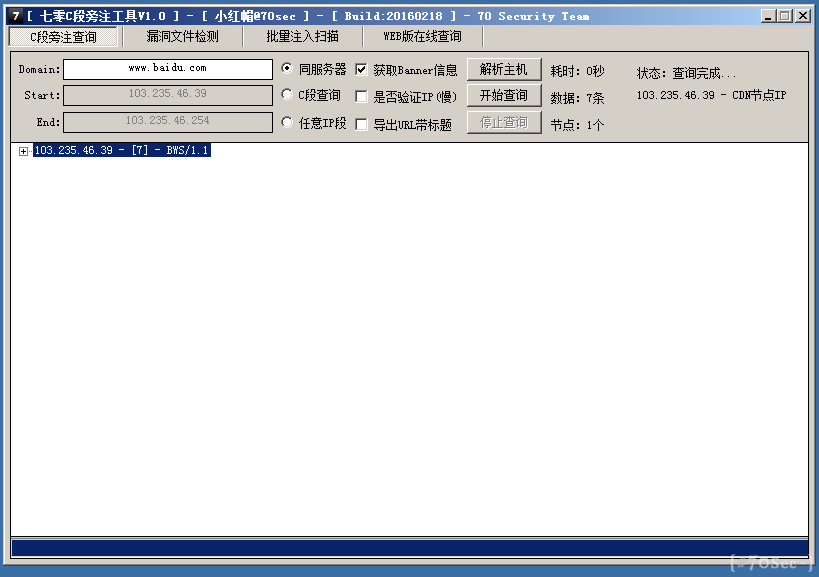Click the 停止查询 button
This screenshot has width=819, height=577.
[504, 123]
